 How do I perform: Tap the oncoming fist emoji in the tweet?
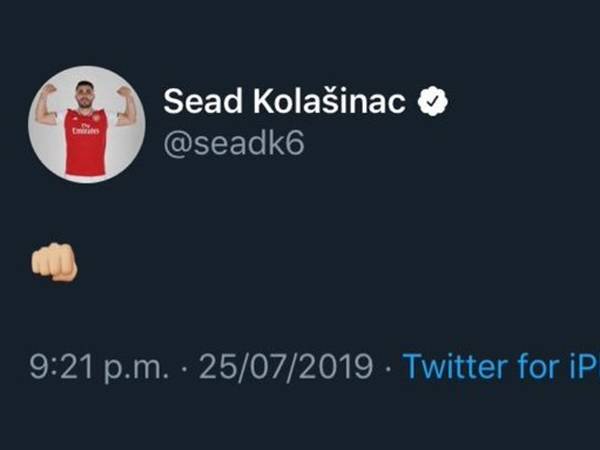click(55, 262)
